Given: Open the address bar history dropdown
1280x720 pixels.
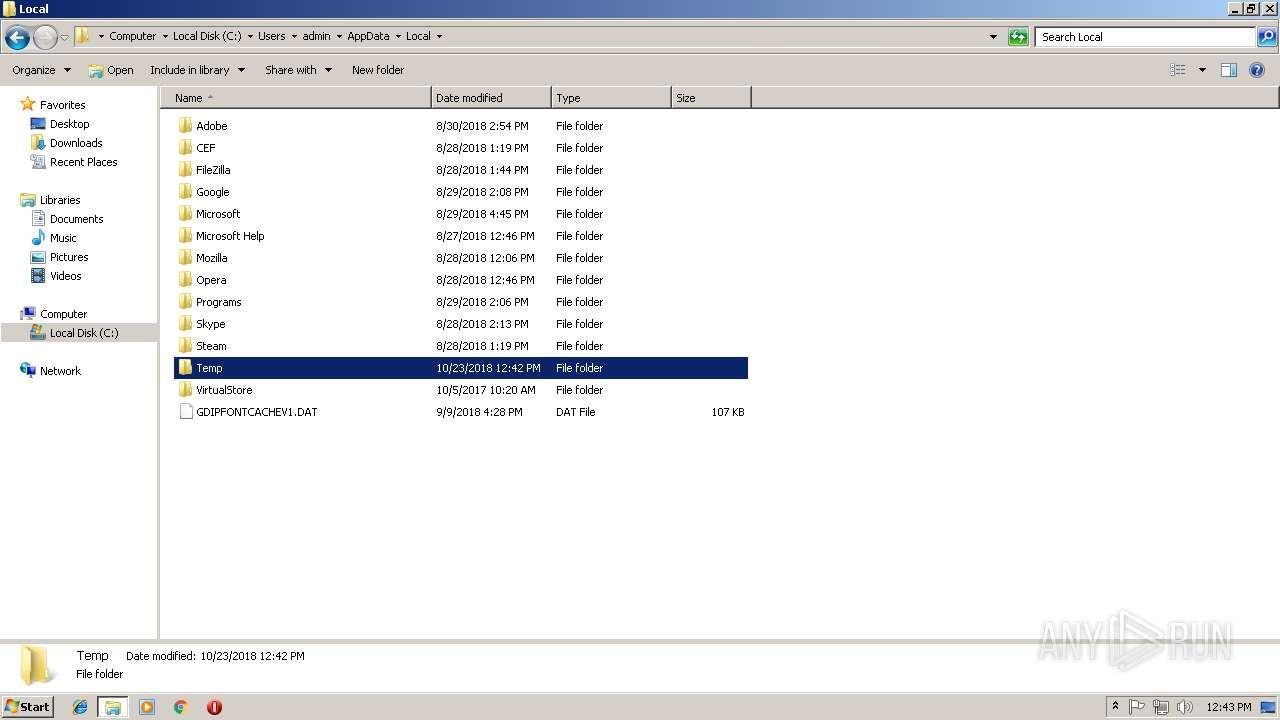Looking at the screenshot, I should point(993,37).
